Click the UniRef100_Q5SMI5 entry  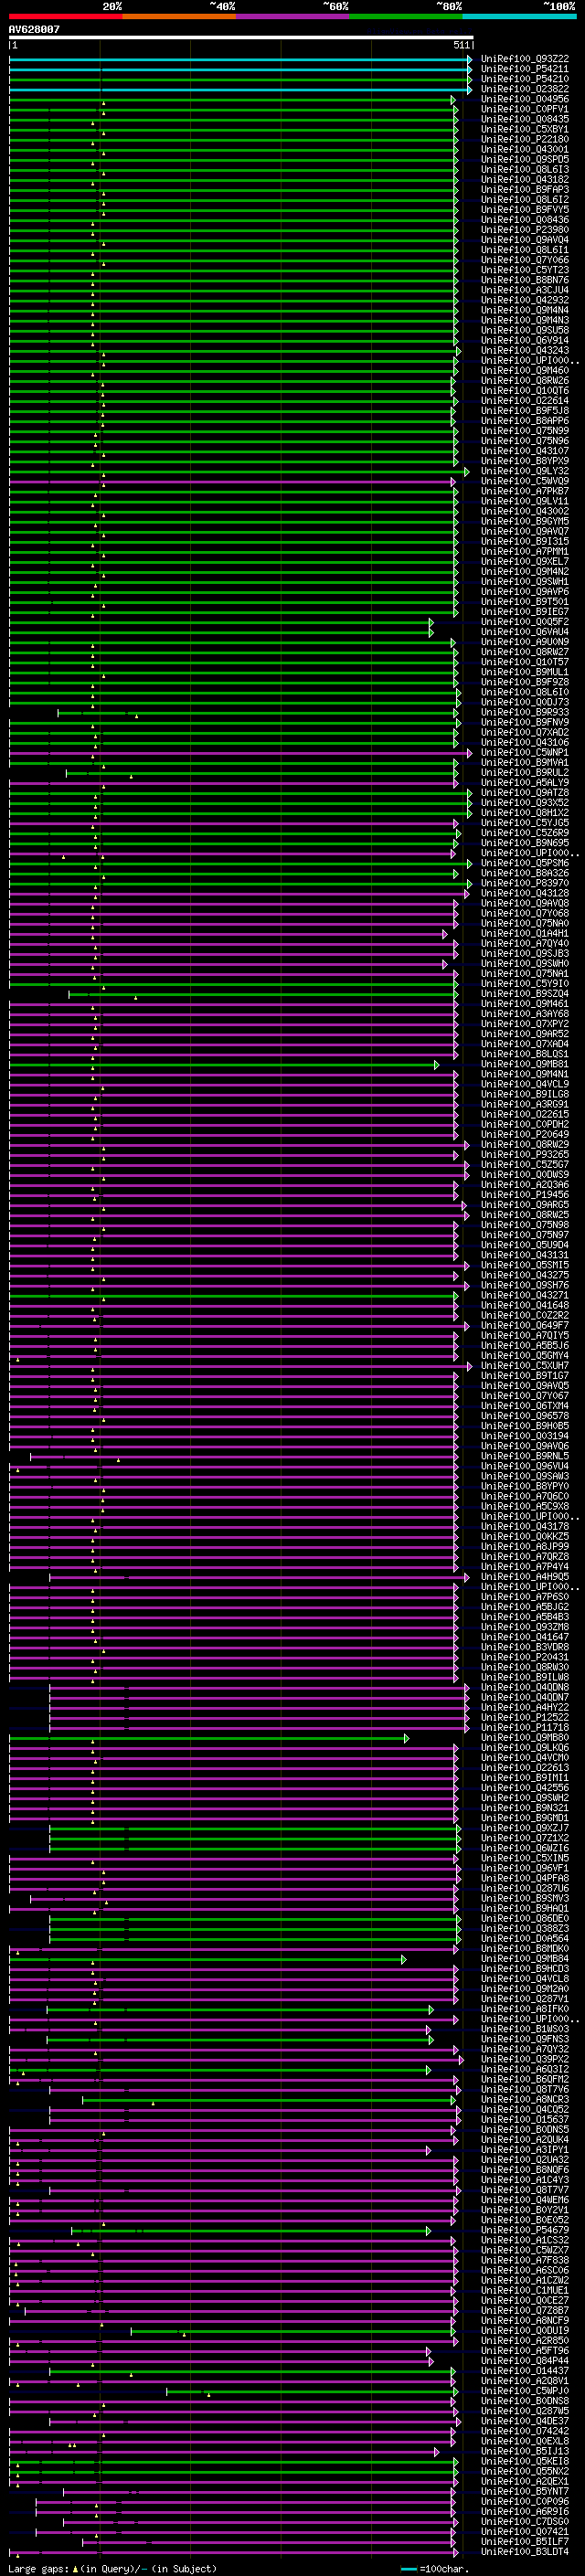[x=525, y=1265]
